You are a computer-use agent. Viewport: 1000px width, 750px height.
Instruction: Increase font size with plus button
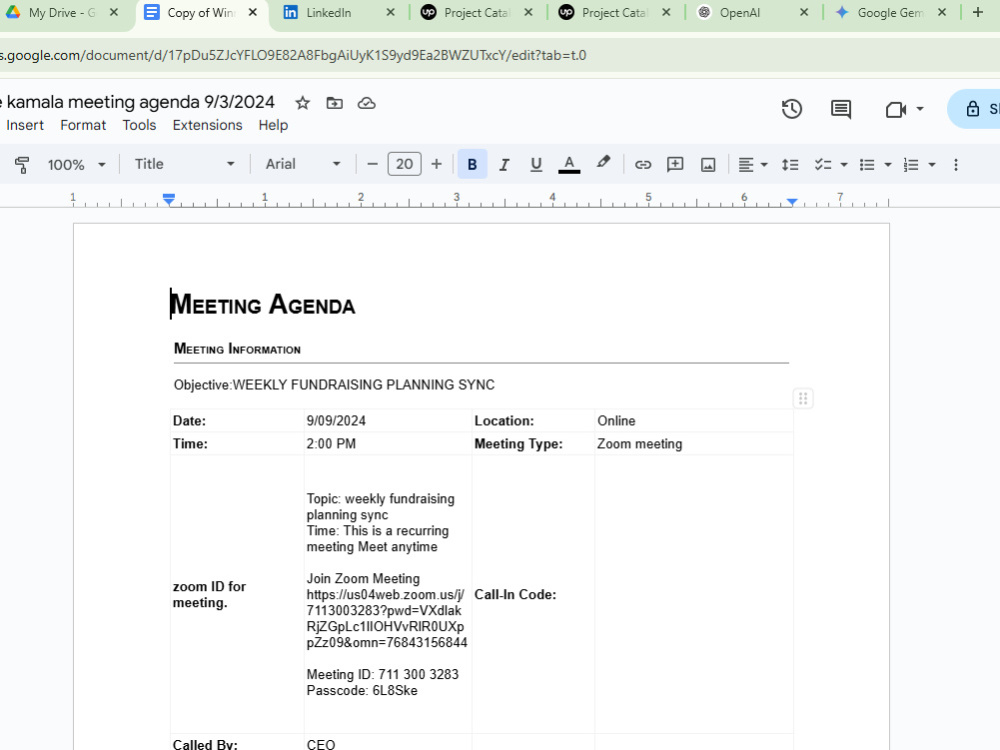tap(436, 165)
